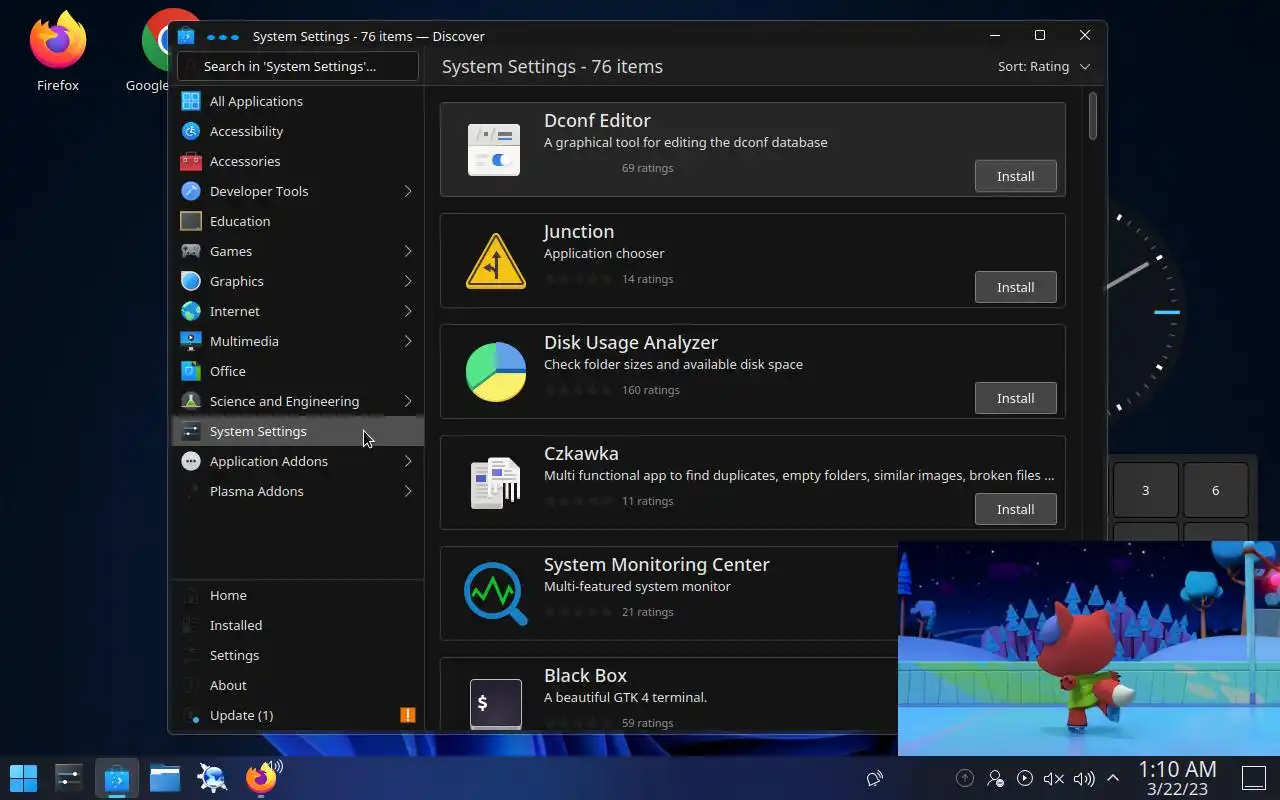Click the speaker volume tray icon
1280x800 pixels.
coord(1084,779)
